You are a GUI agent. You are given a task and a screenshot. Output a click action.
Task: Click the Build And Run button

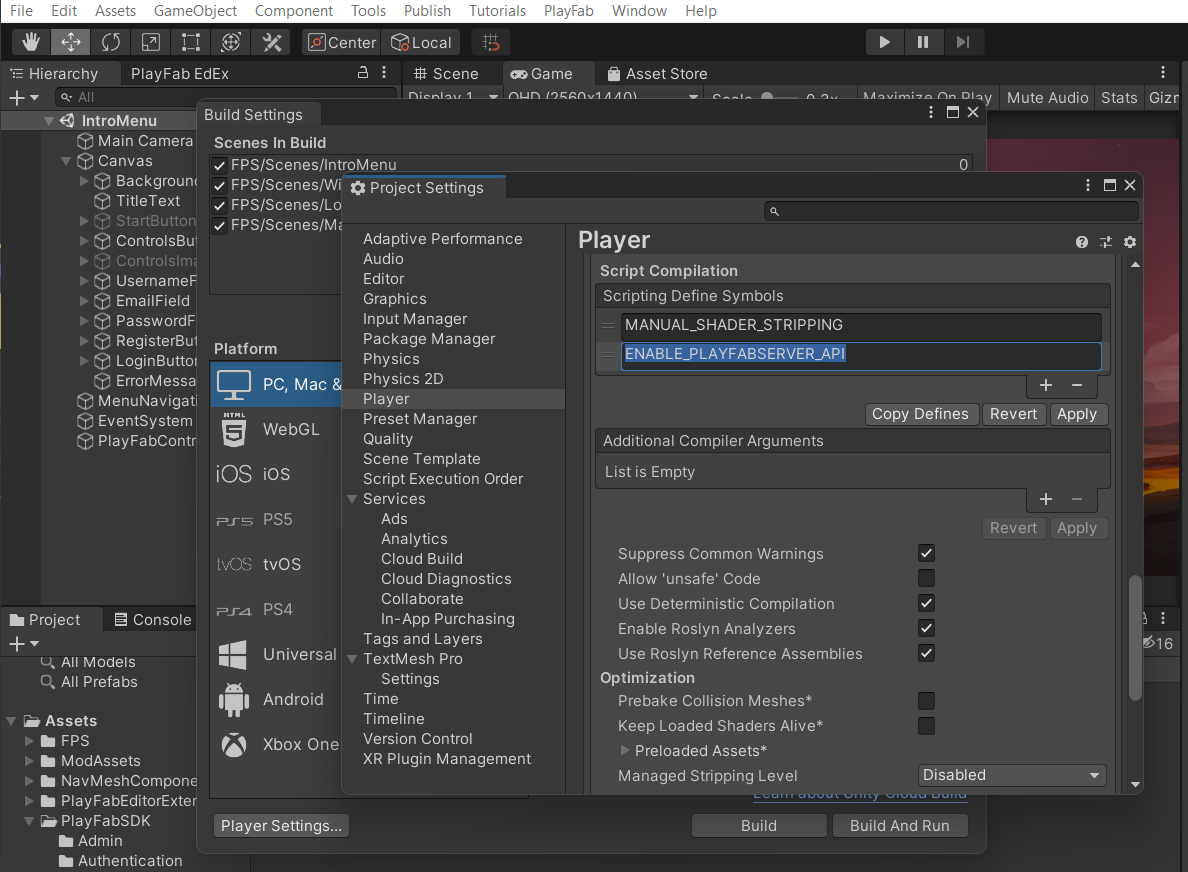899,826
